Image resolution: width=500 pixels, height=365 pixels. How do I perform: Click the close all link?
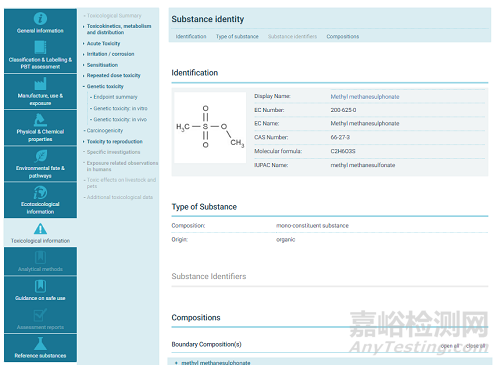pos(475,346)
